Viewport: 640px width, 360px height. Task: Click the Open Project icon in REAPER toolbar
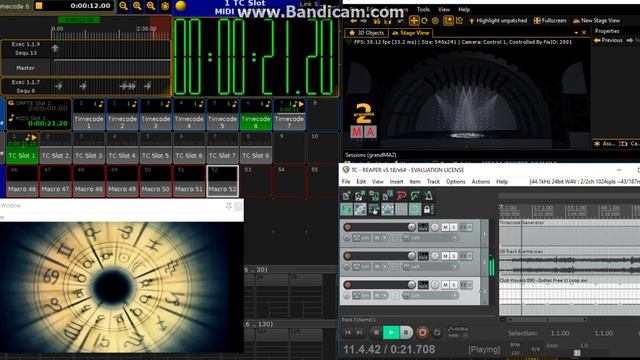point(360,196)
